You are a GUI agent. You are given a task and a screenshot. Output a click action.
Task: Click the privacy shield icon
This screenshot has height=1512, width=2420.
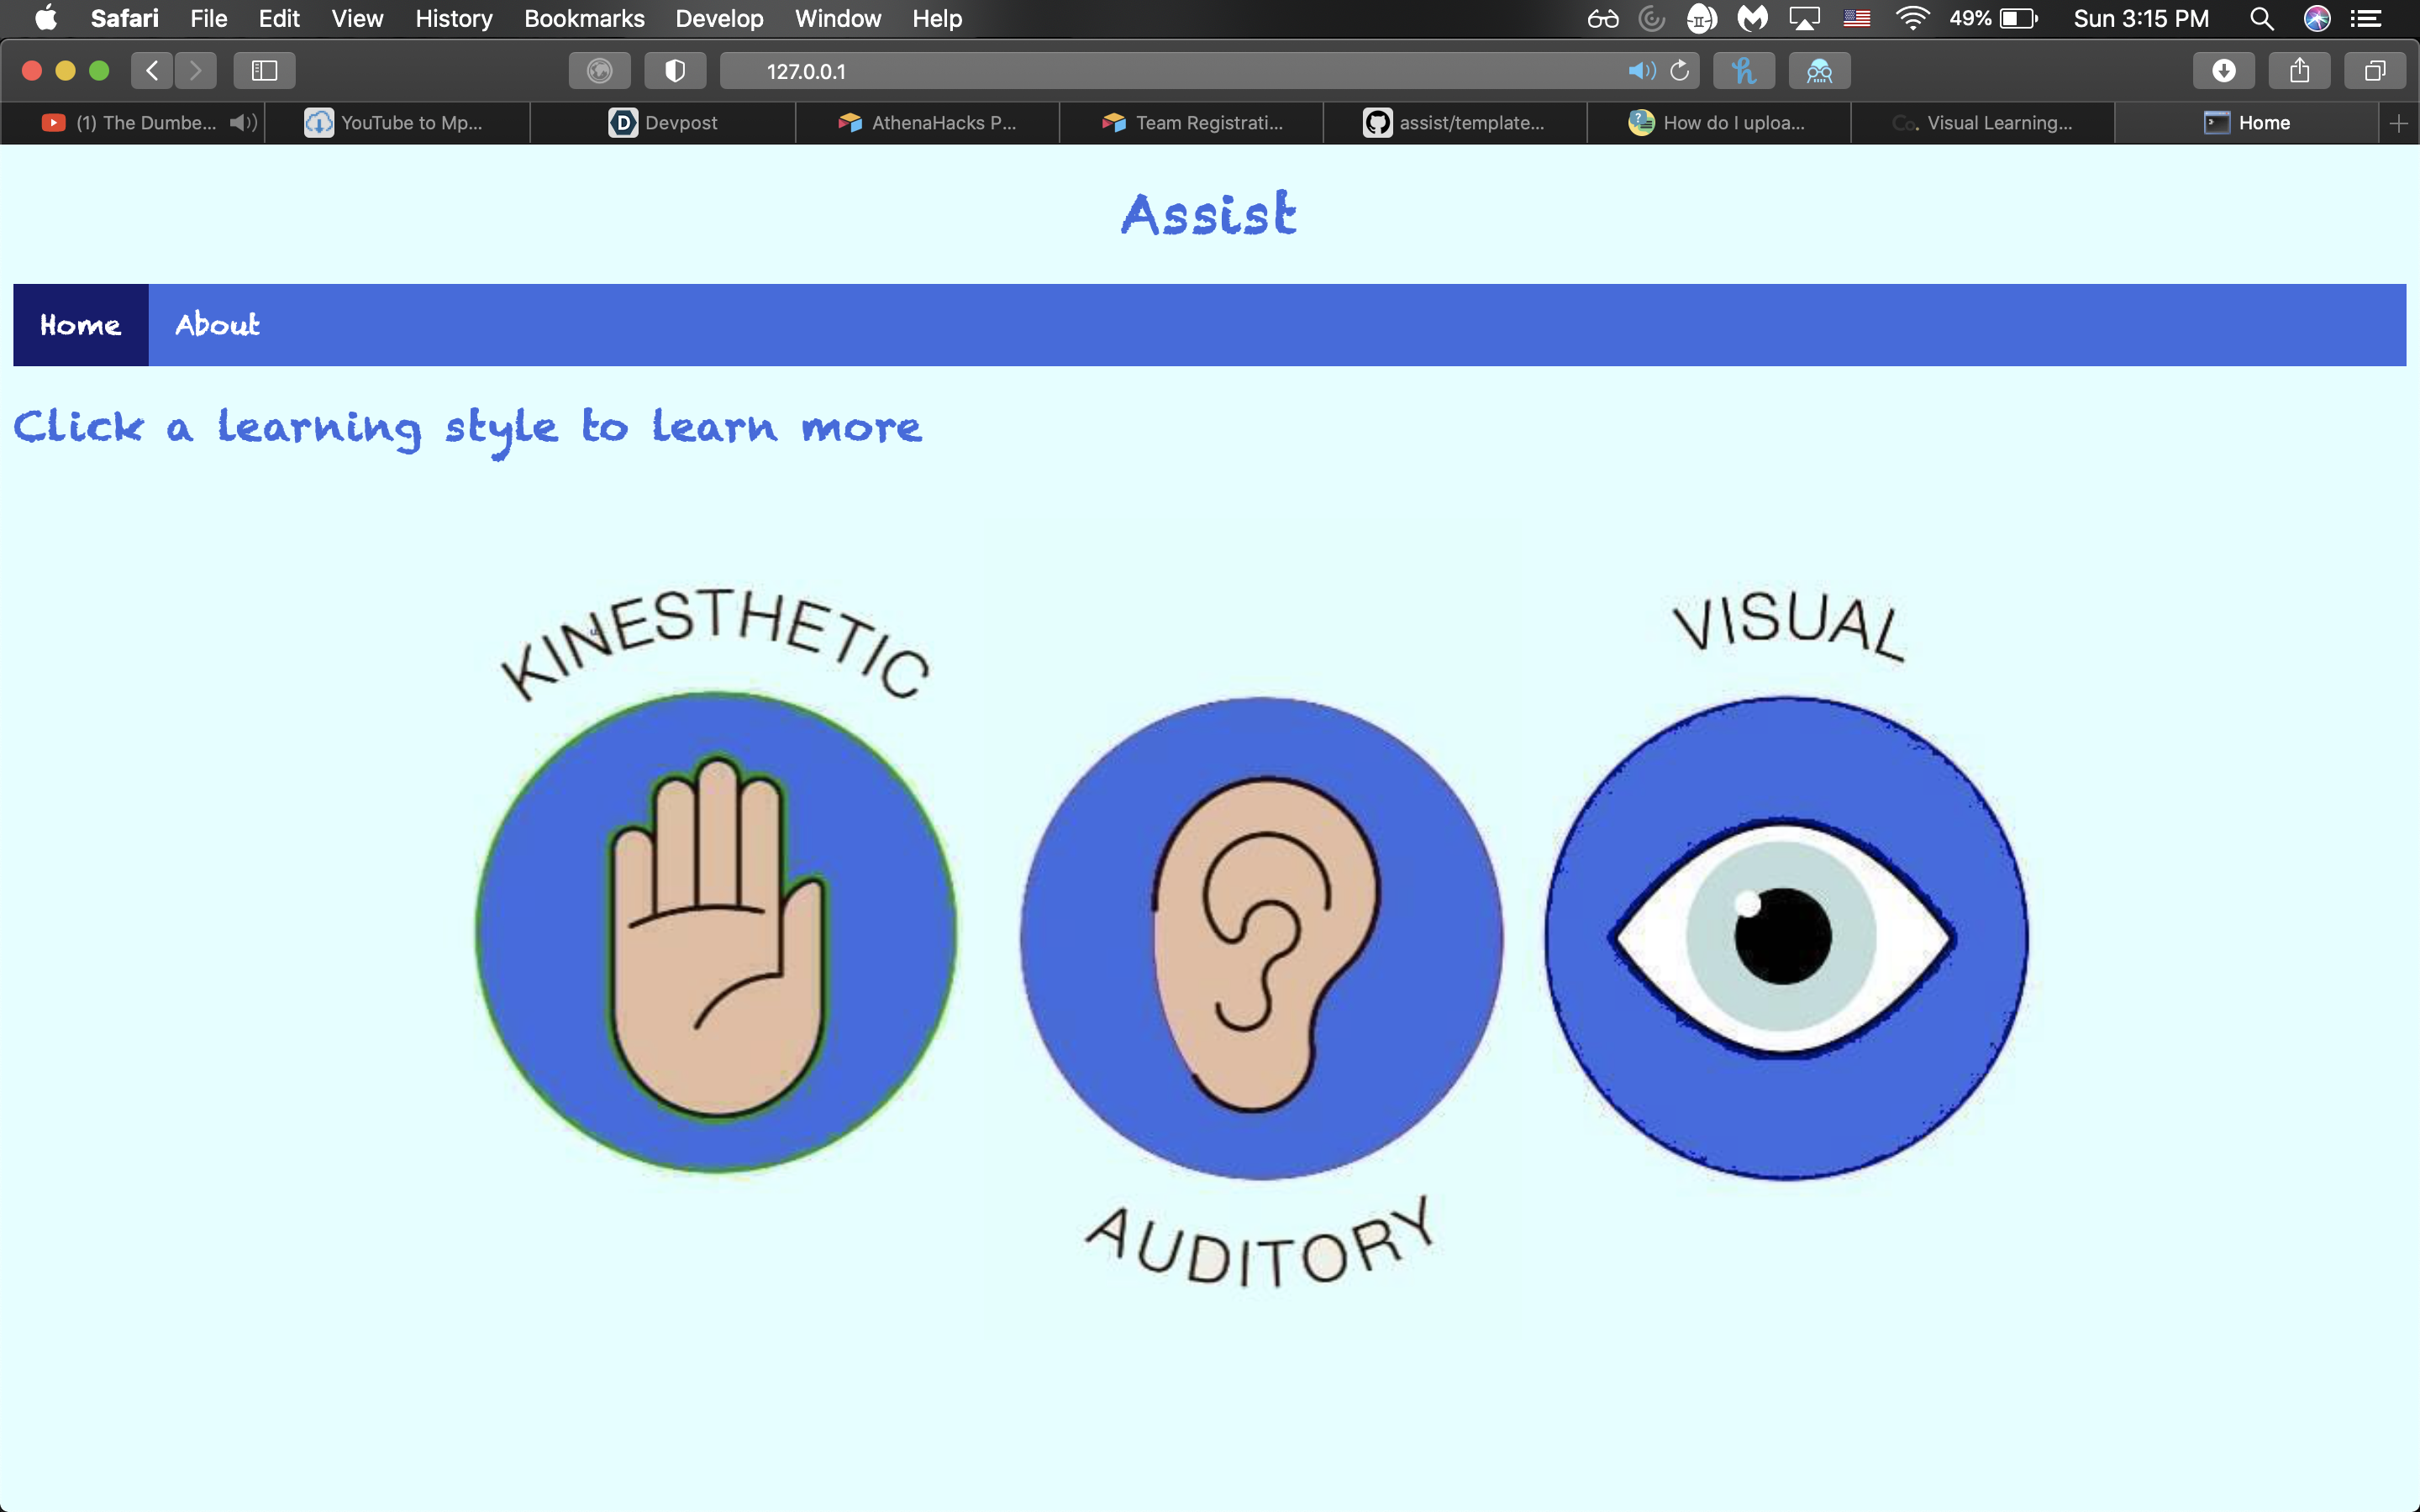pyautogui.click(x=675, y=71)
